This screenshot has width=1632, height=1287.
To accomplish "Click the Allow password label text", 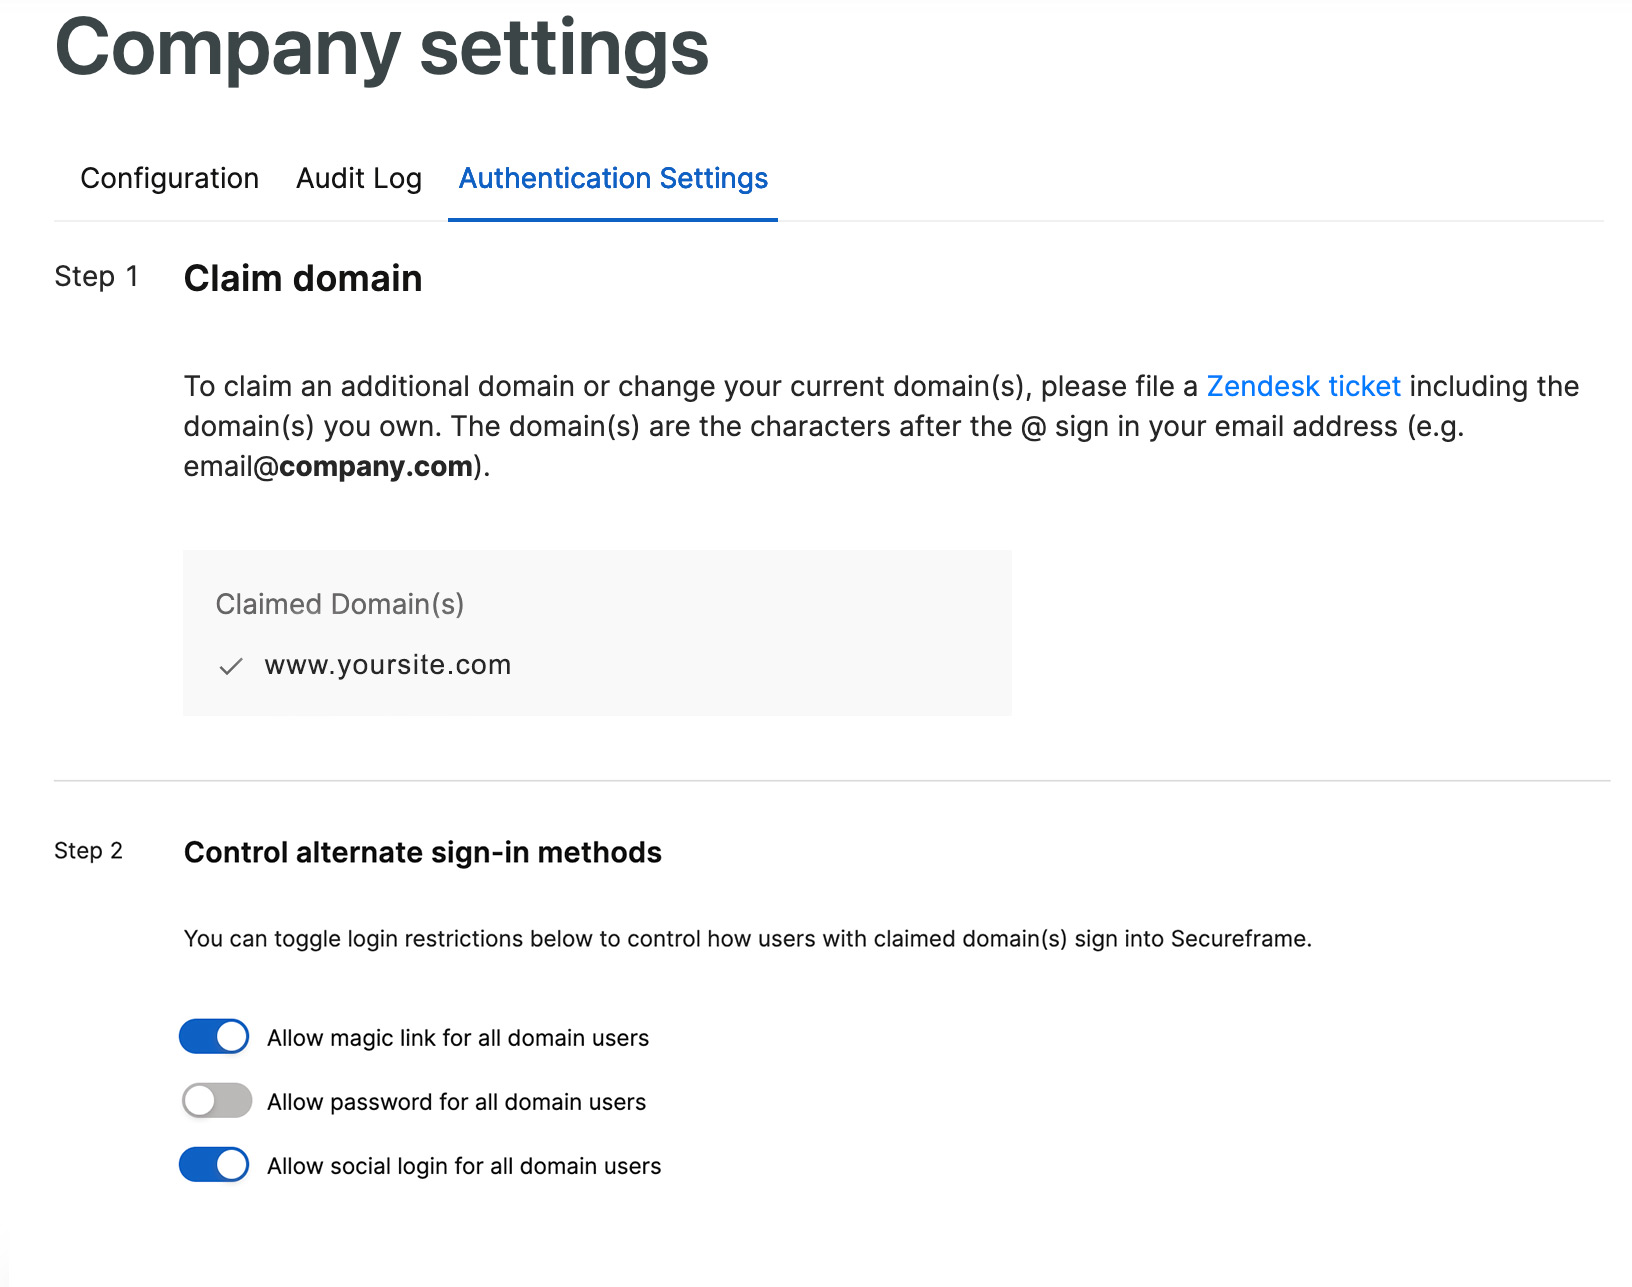I will coord(456,1101).
